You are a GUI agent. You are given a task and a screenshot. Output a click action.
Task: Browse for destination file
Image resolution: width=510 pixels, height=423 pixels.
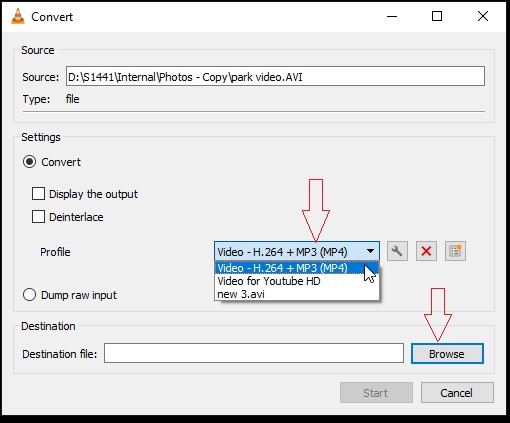pos(447,354)
